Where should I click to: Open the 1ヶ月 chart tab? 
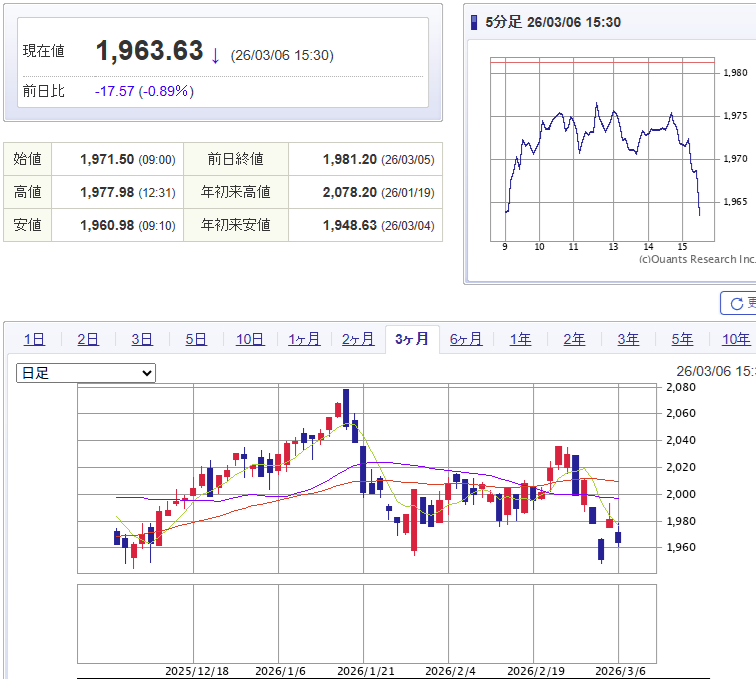pyautogui.click(x=304, y=339)
